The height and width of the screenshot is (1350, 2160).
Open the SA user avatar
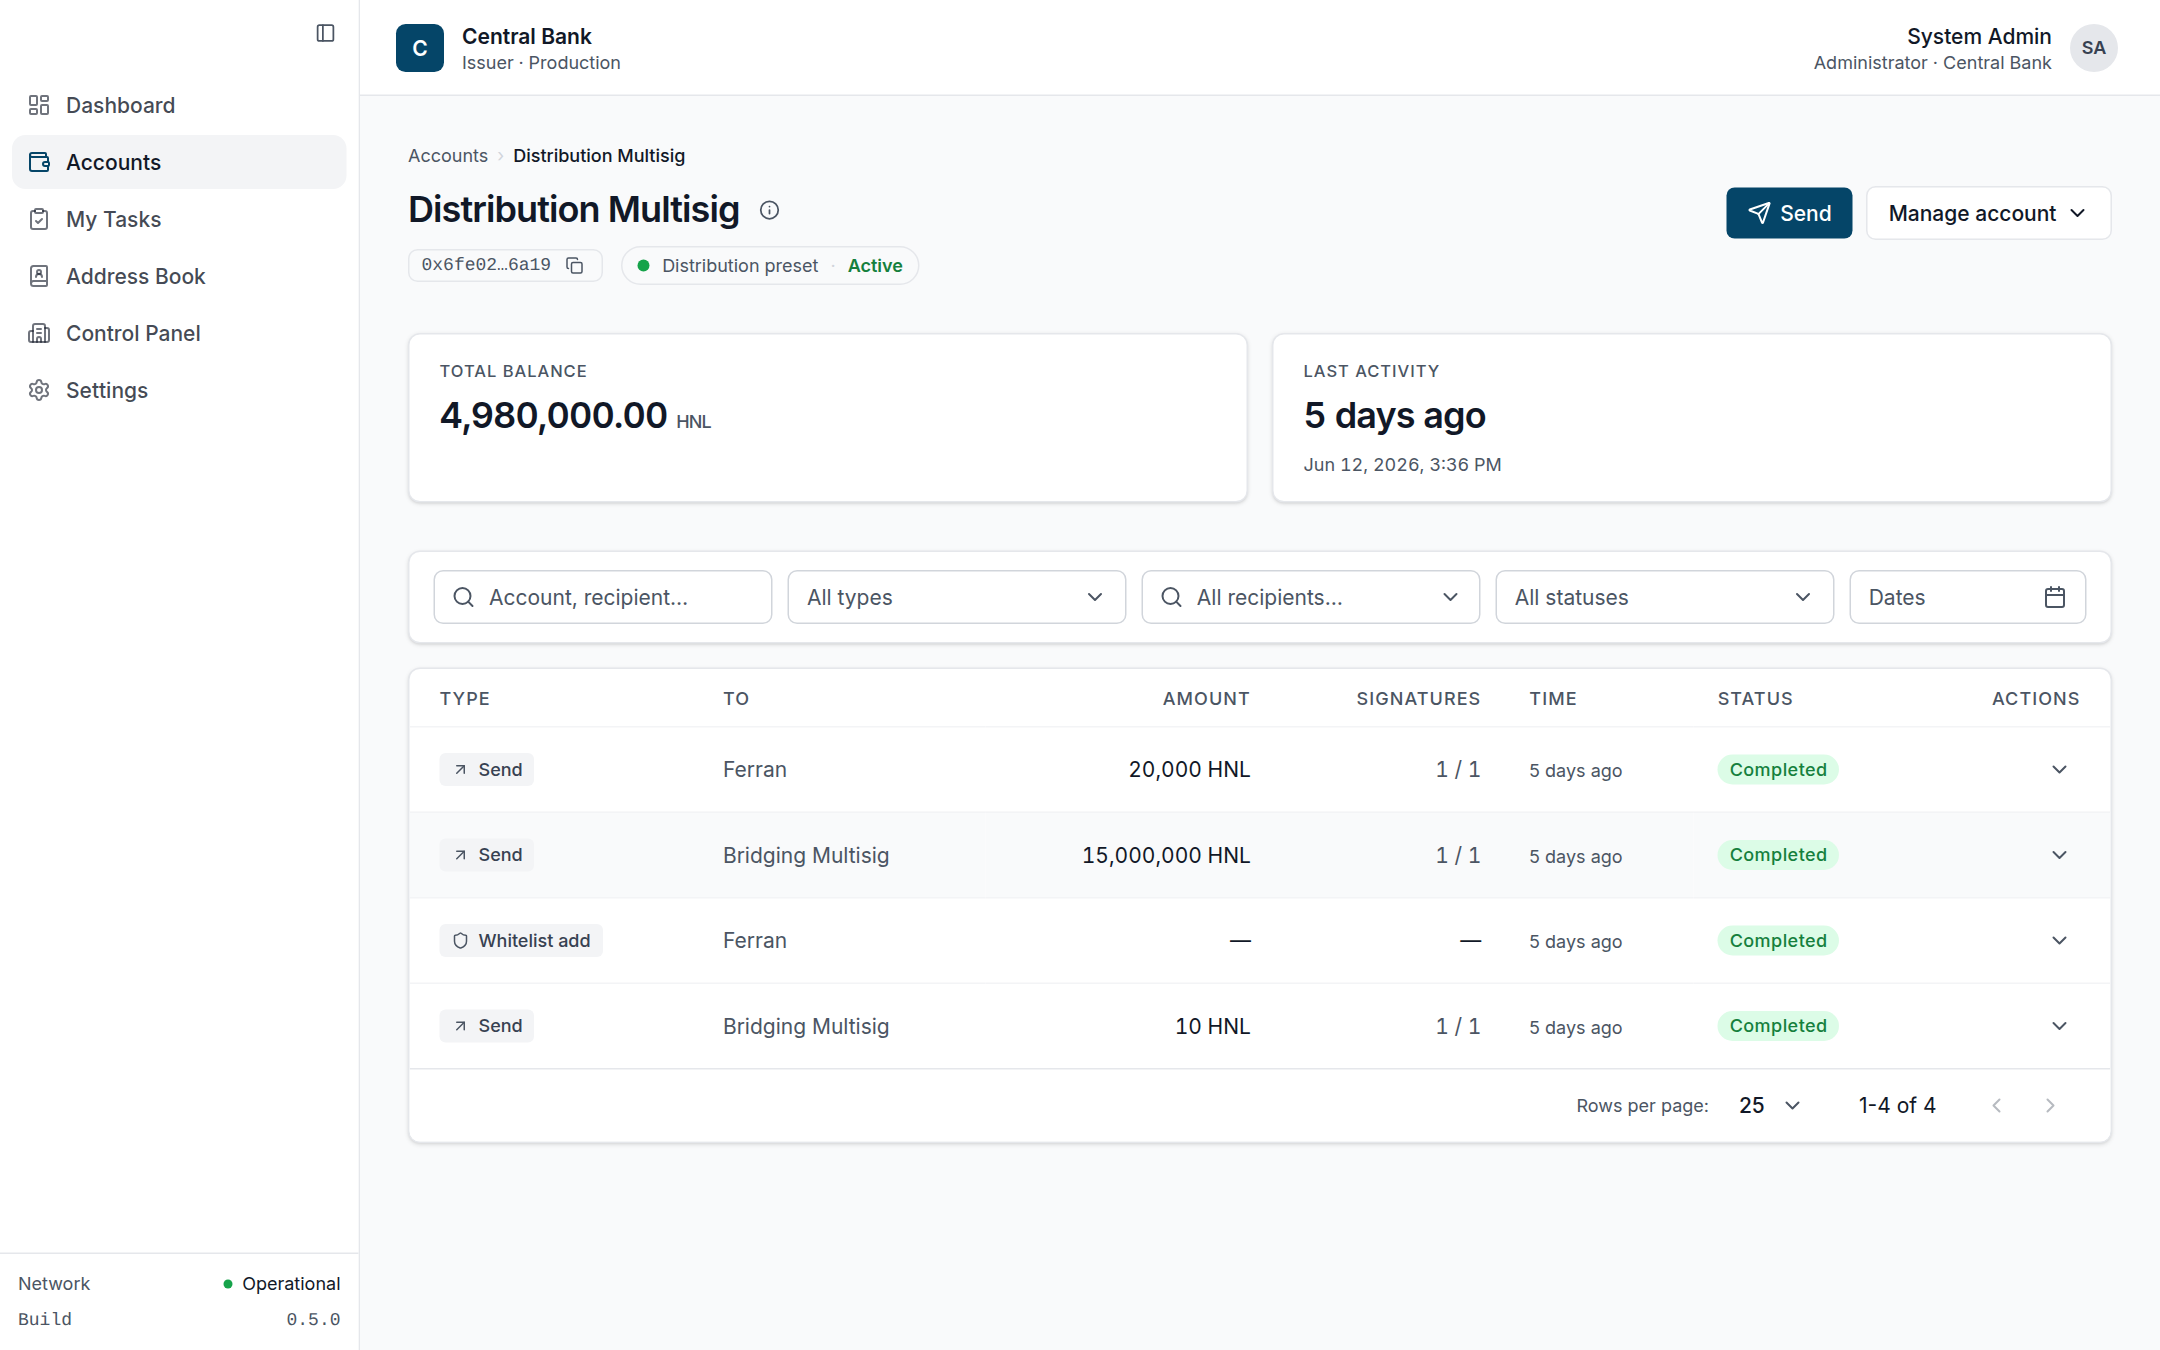pos(2093,48)
